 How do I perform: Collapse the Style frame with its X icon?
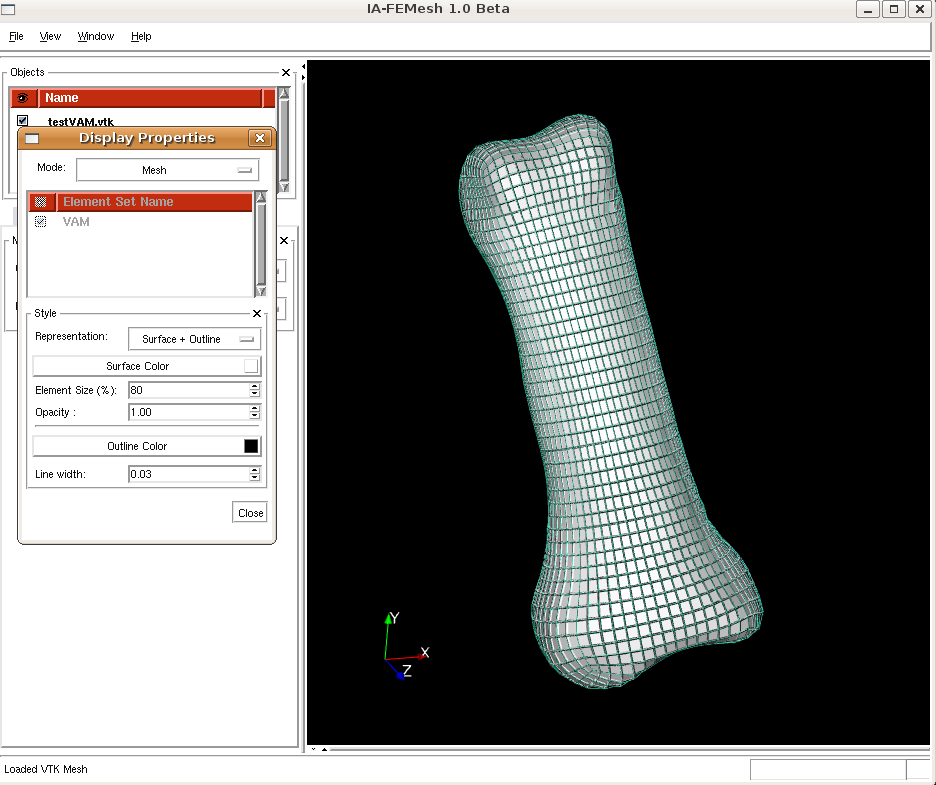click(257, 314)
